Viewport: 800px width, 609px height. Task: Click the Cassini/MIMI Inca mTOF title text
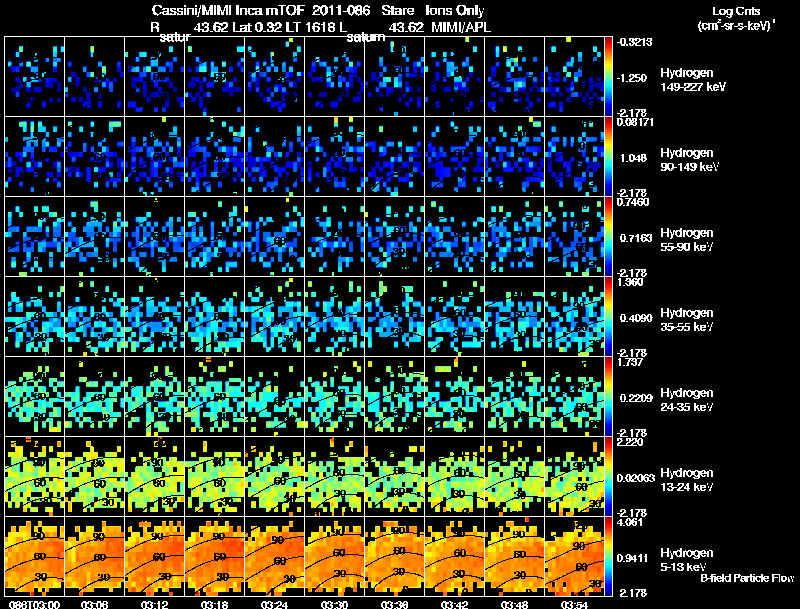[228, 10]
